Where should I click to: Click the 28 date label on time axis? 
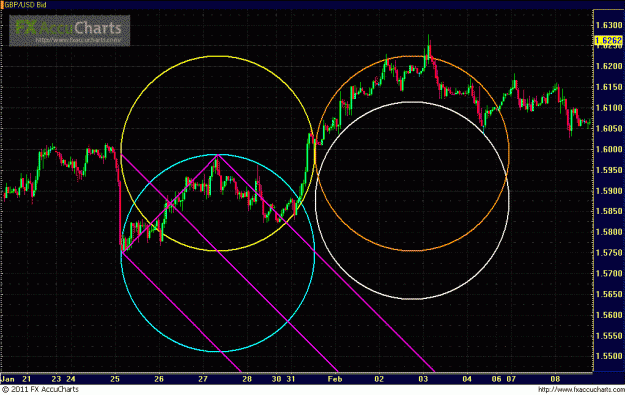(x=247, y=379)
